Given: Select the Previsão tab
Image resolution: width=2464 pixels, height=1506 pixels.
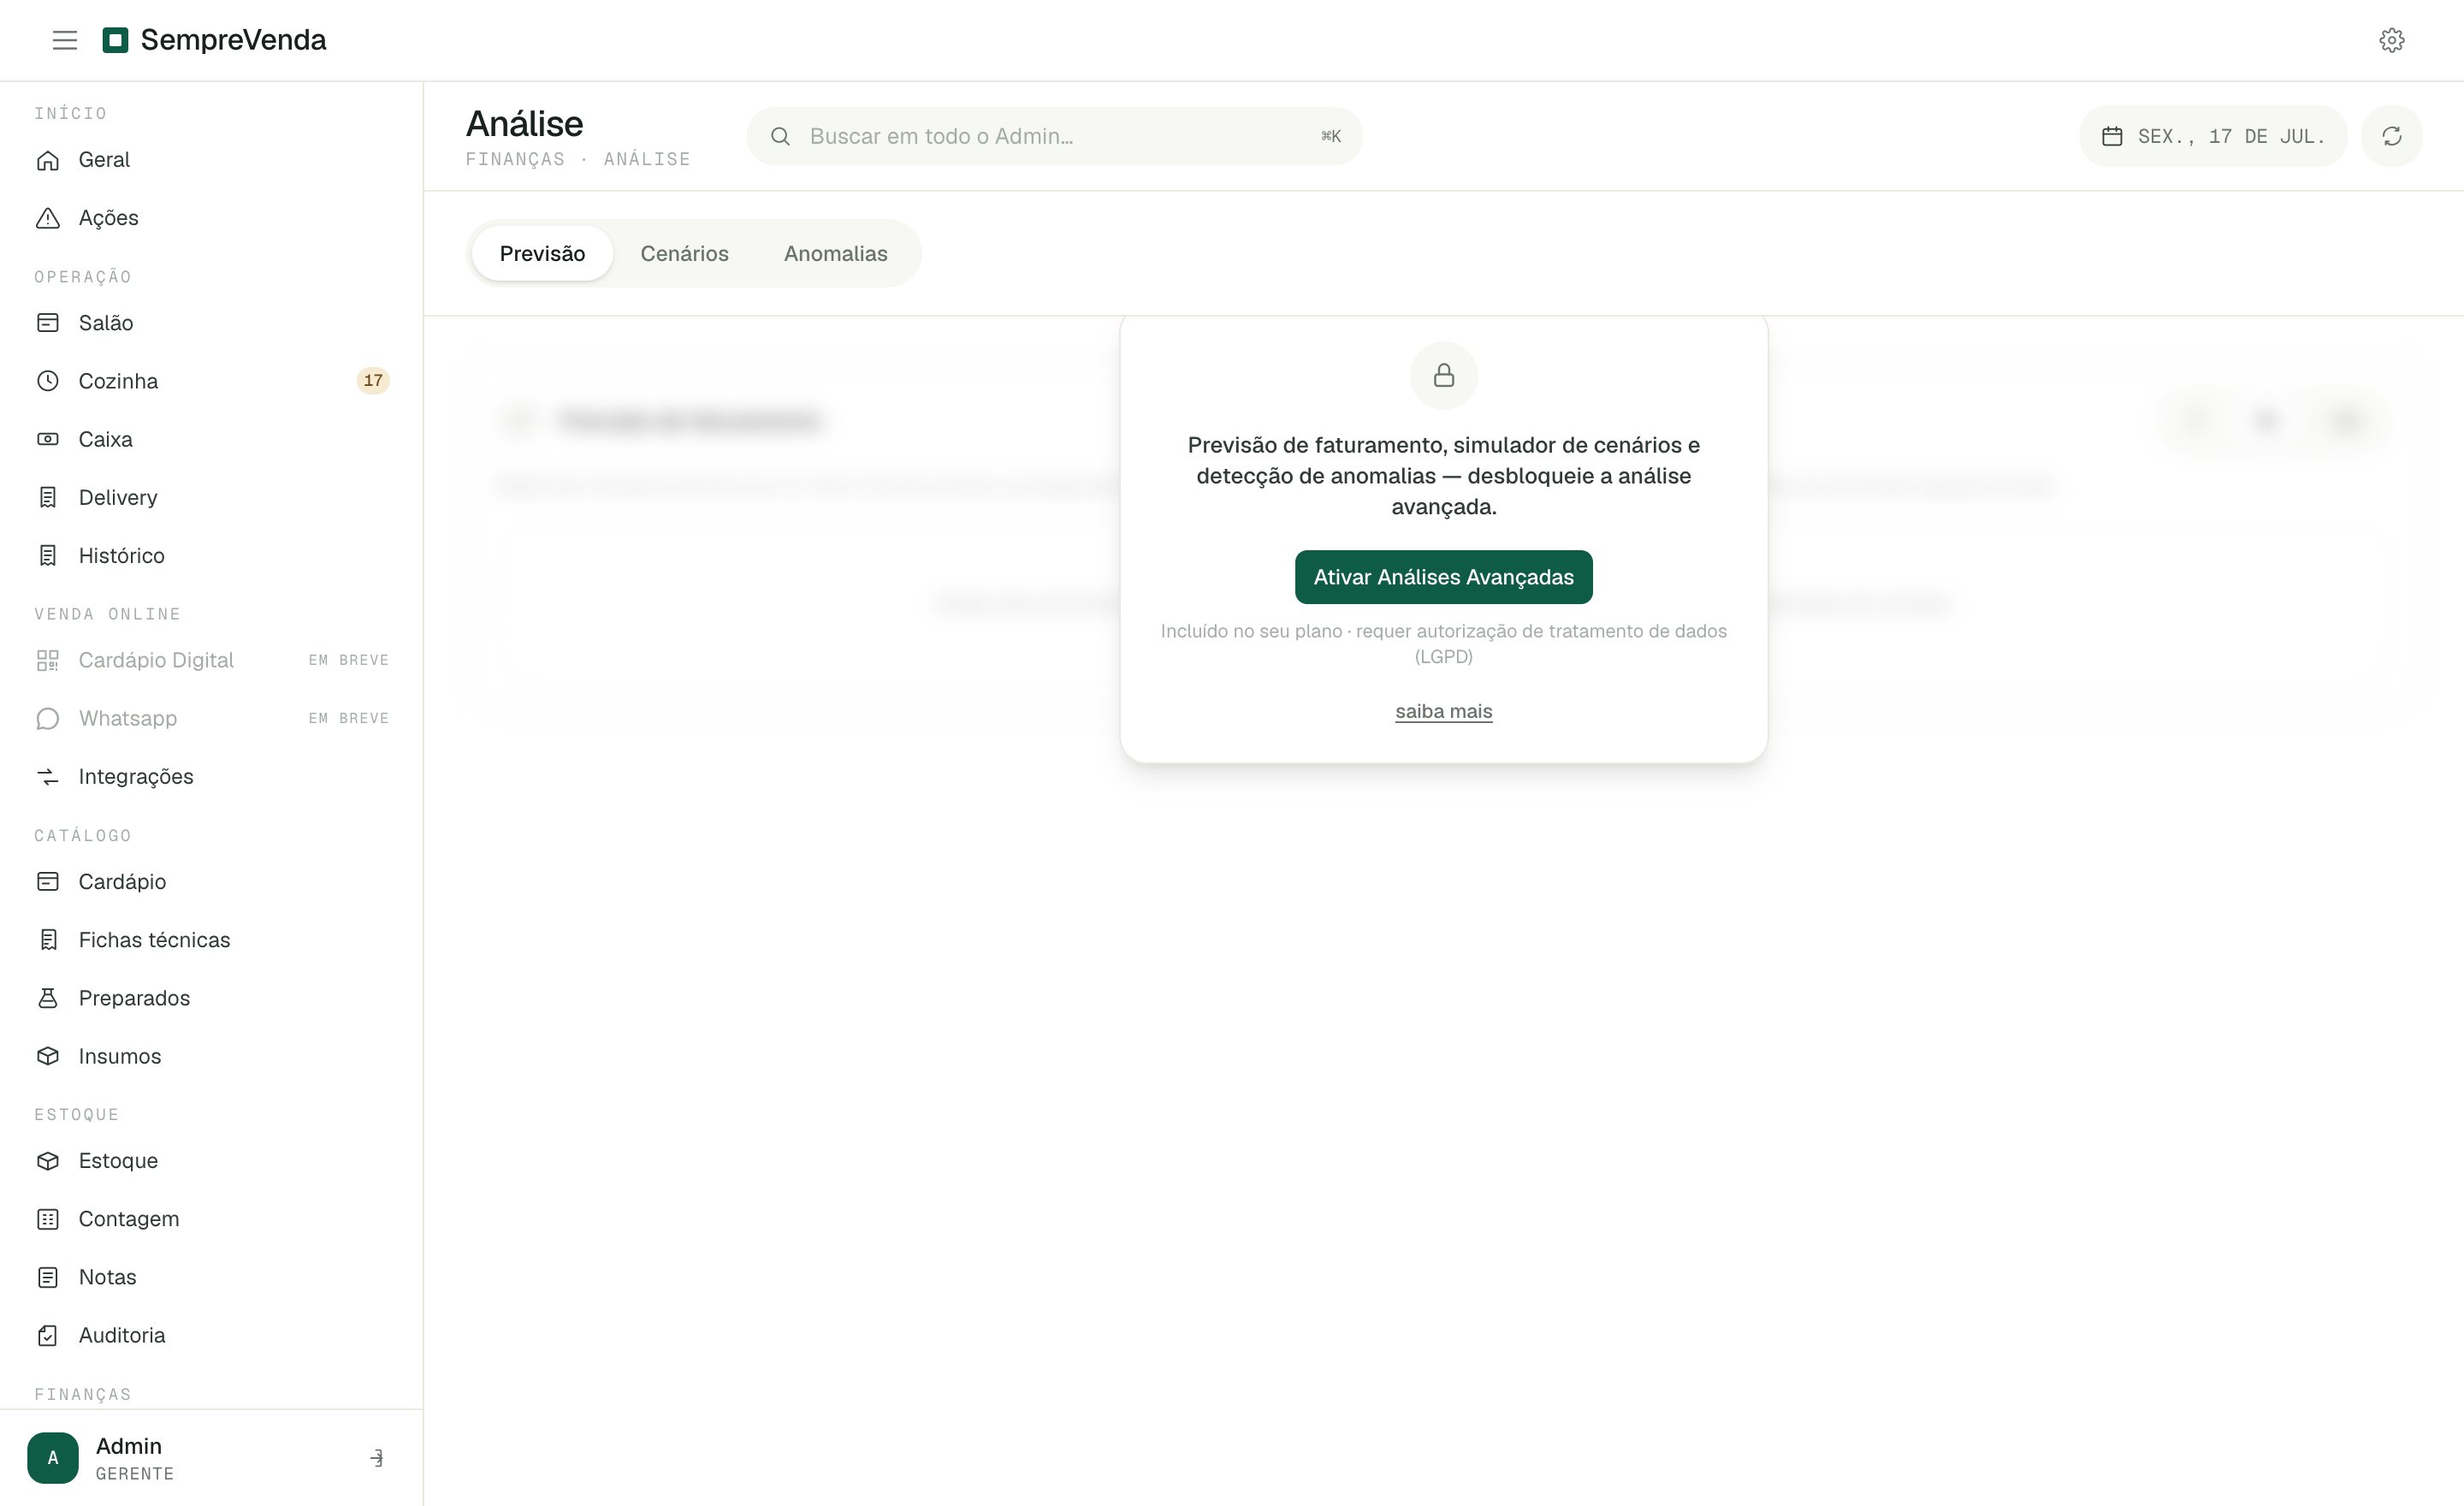Looking at the screenshot, I should point(542,254).
